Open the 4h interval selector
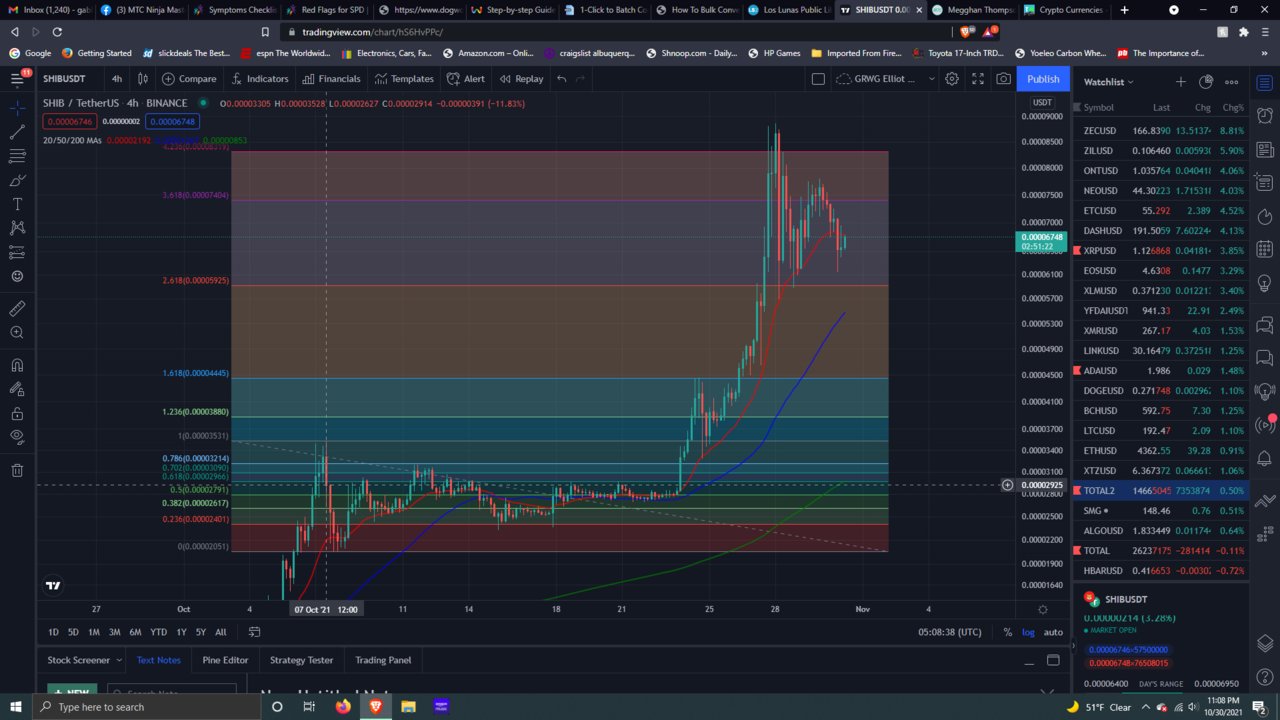1280x720 pixels. [117, 79]
